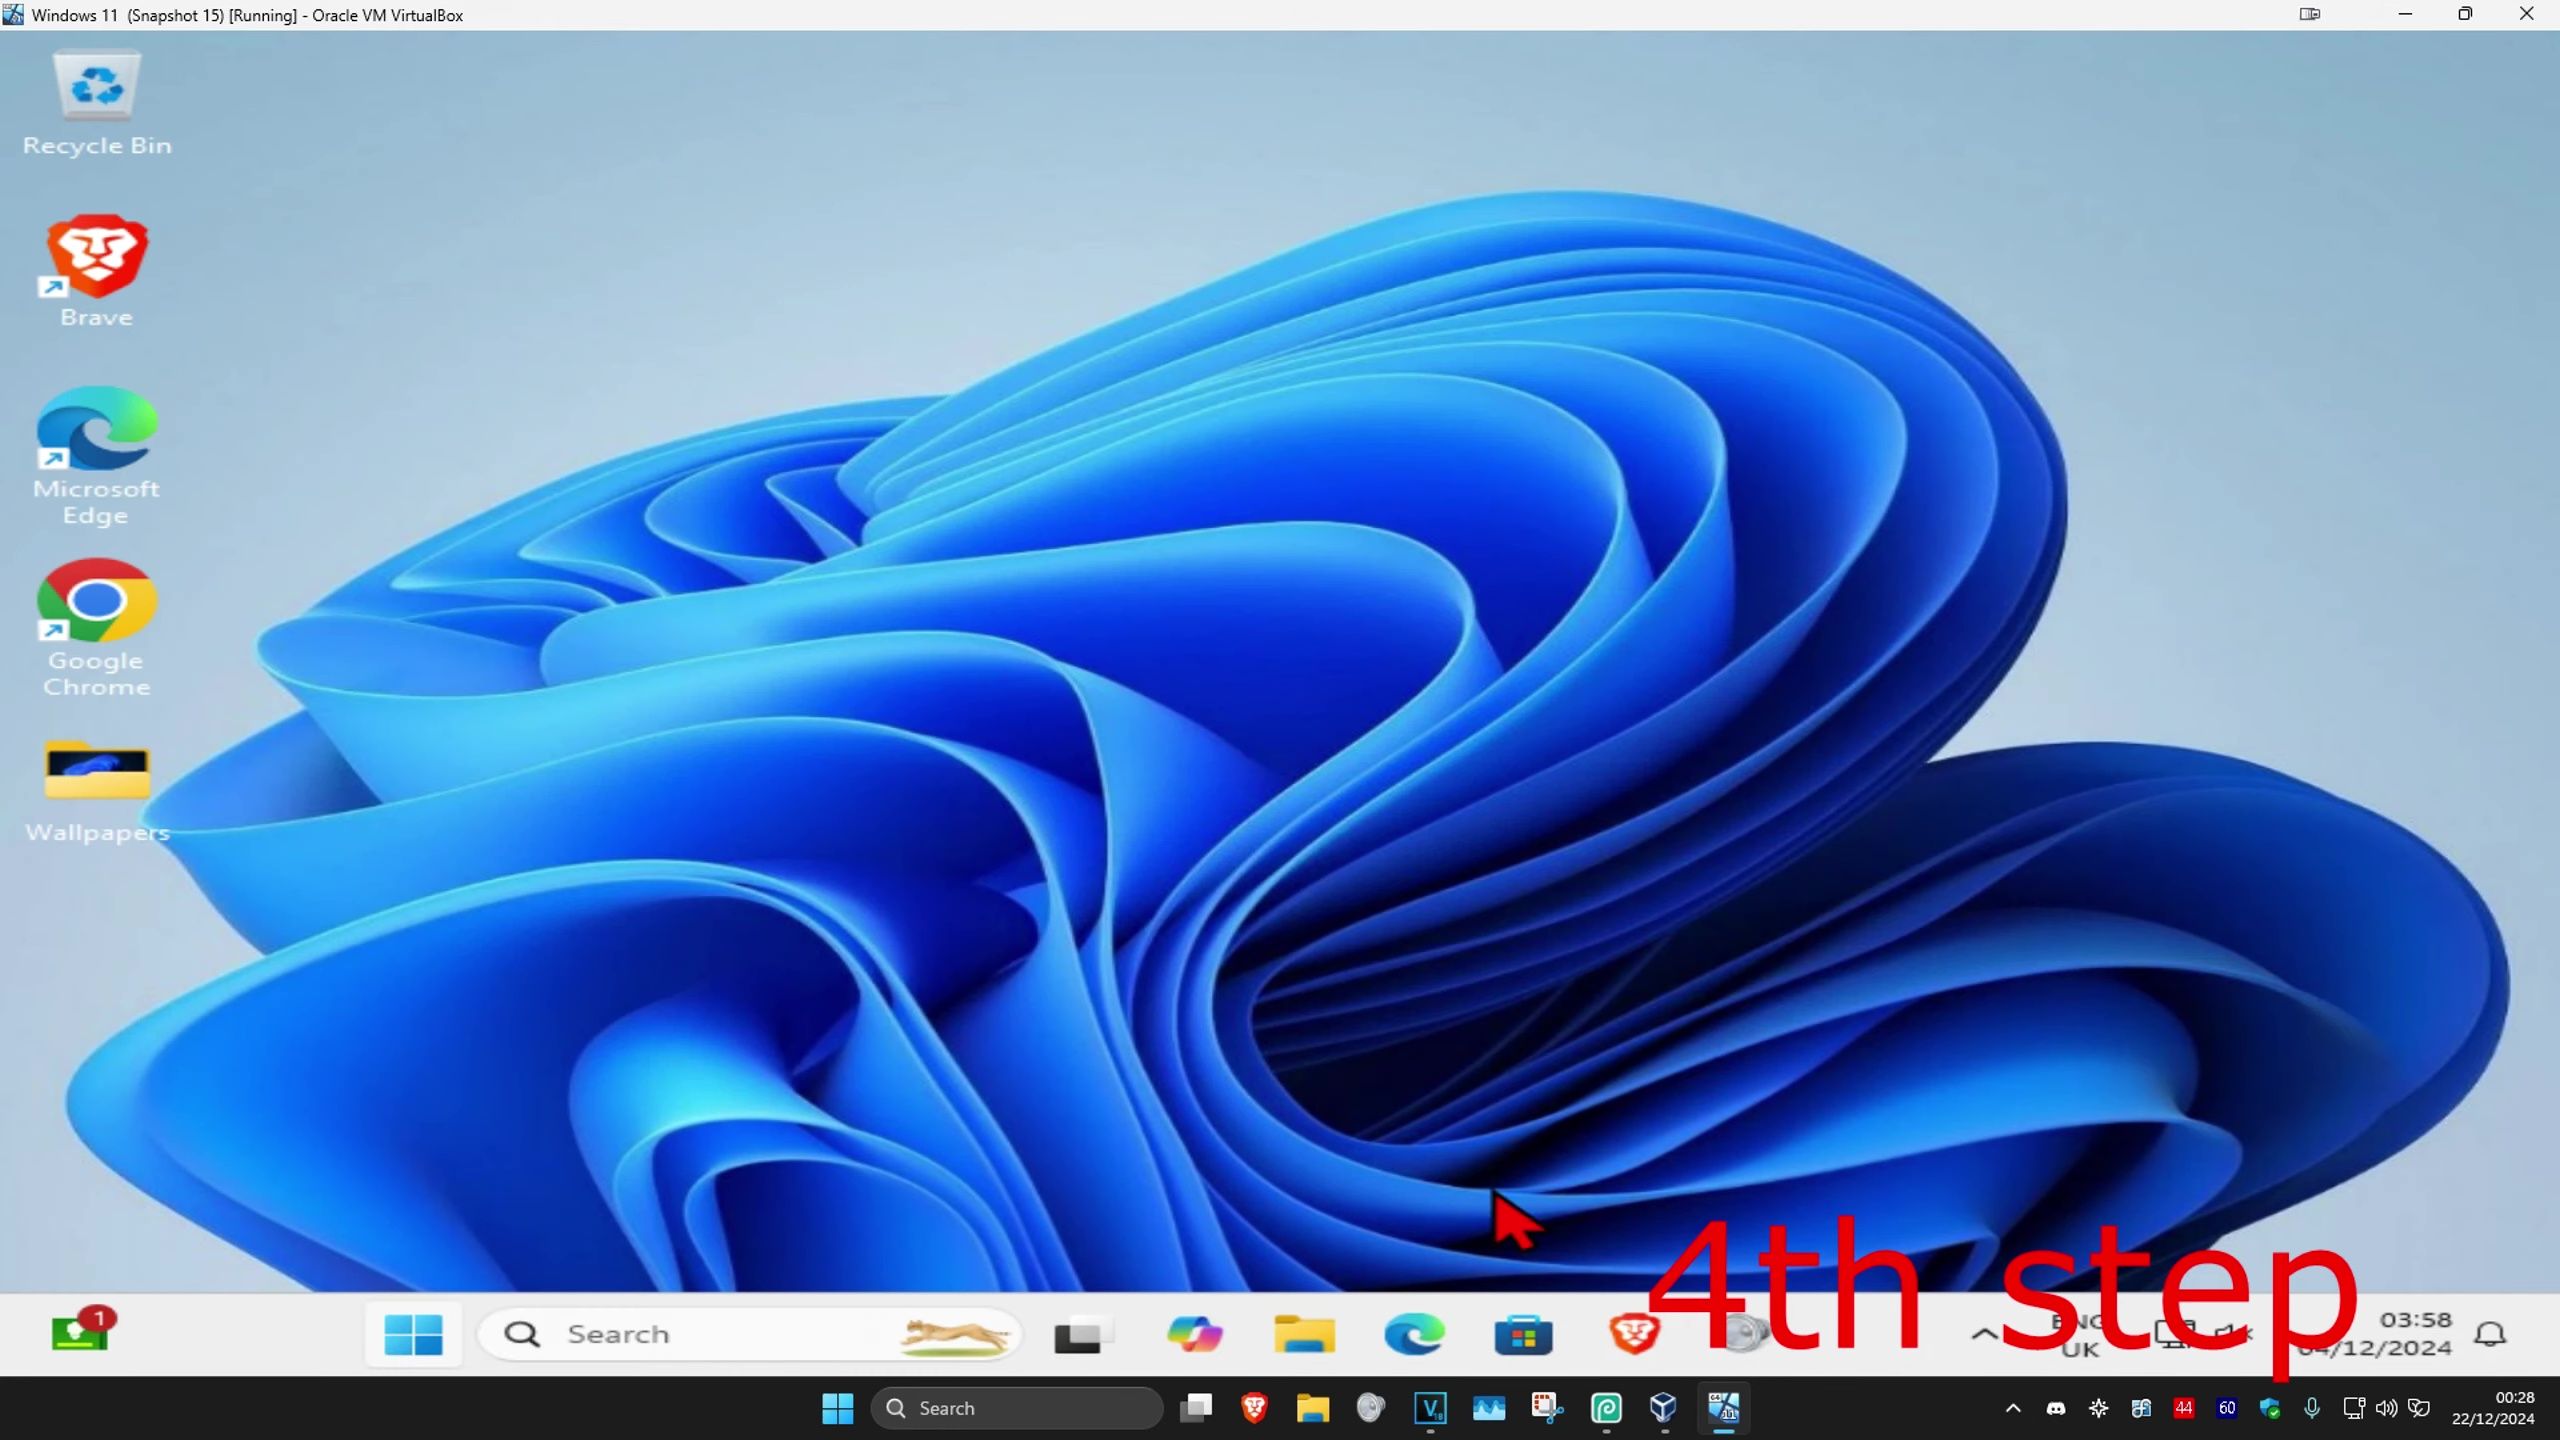Open the host volume speaker tray icon
This screenshot has height=1440, width=2560.
(2387, 1408)
